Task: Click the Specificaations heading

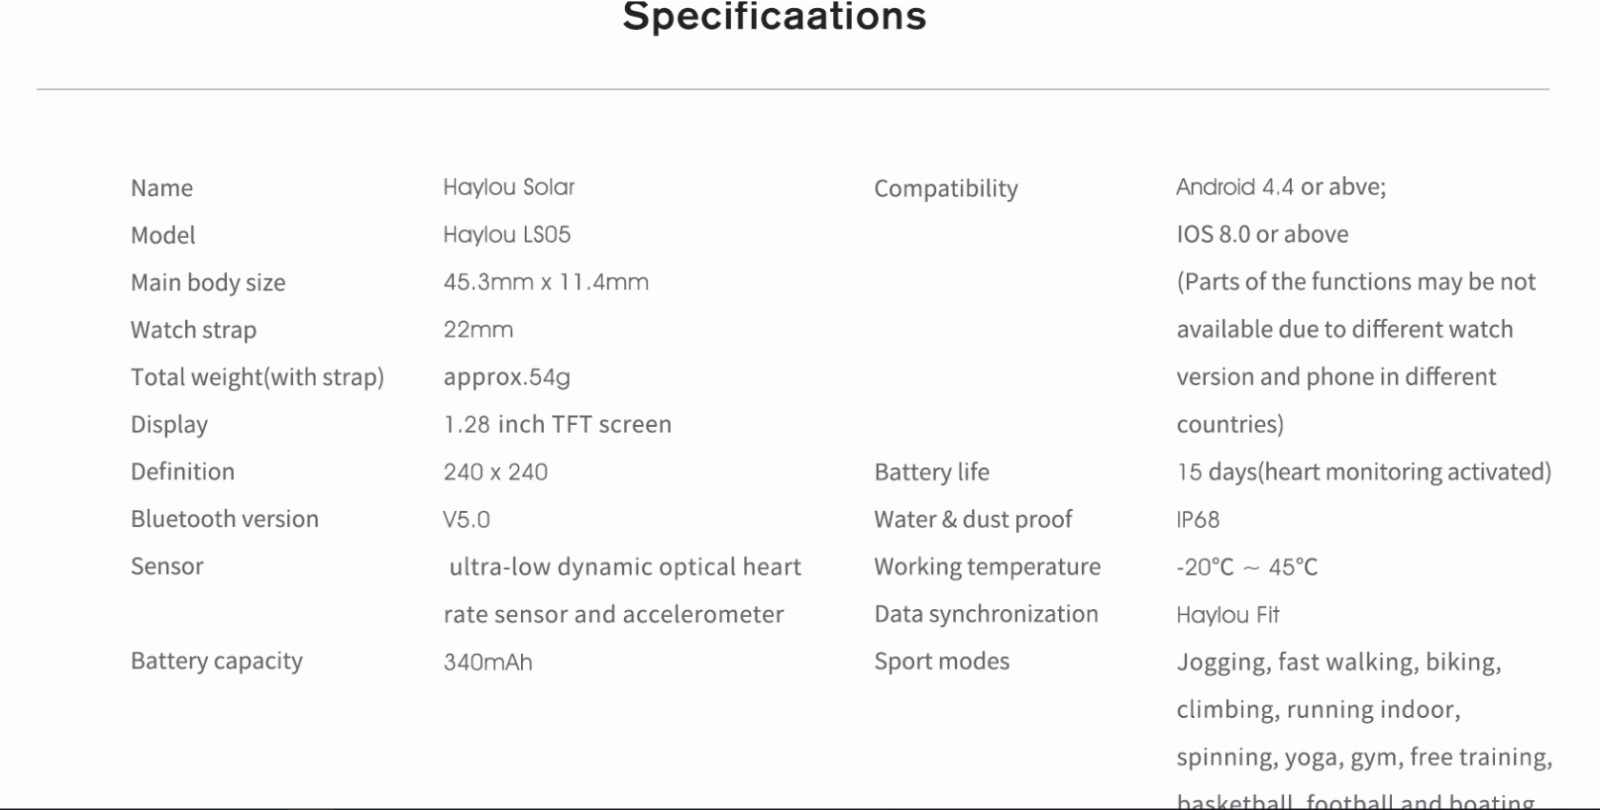Action: click(774, 16)
